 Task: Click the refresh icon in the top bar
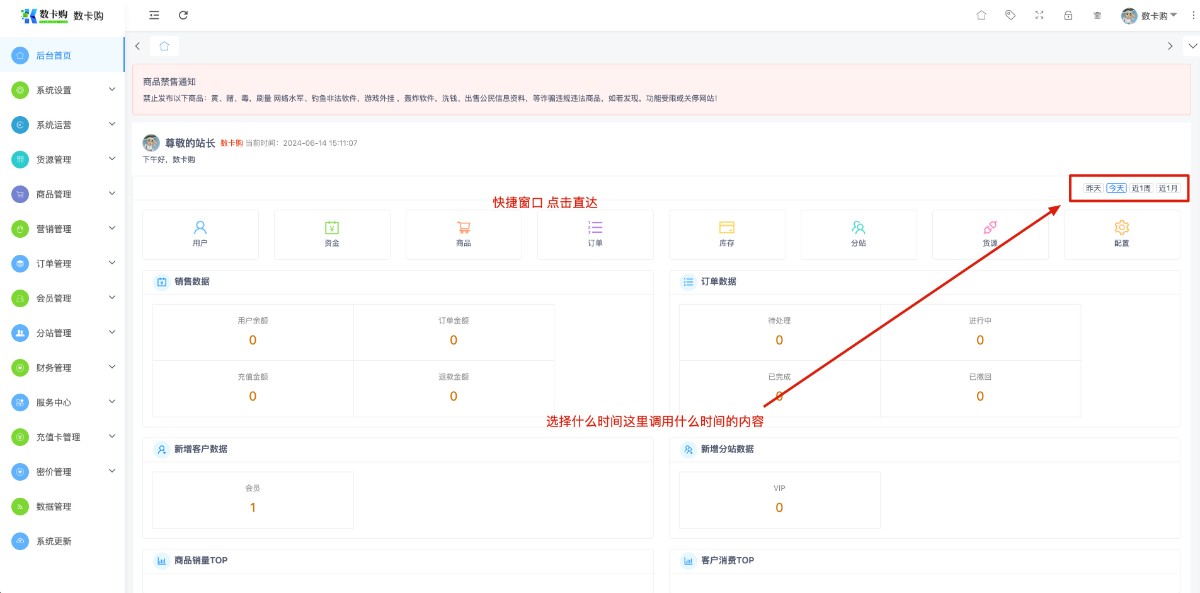pos(183,15)
